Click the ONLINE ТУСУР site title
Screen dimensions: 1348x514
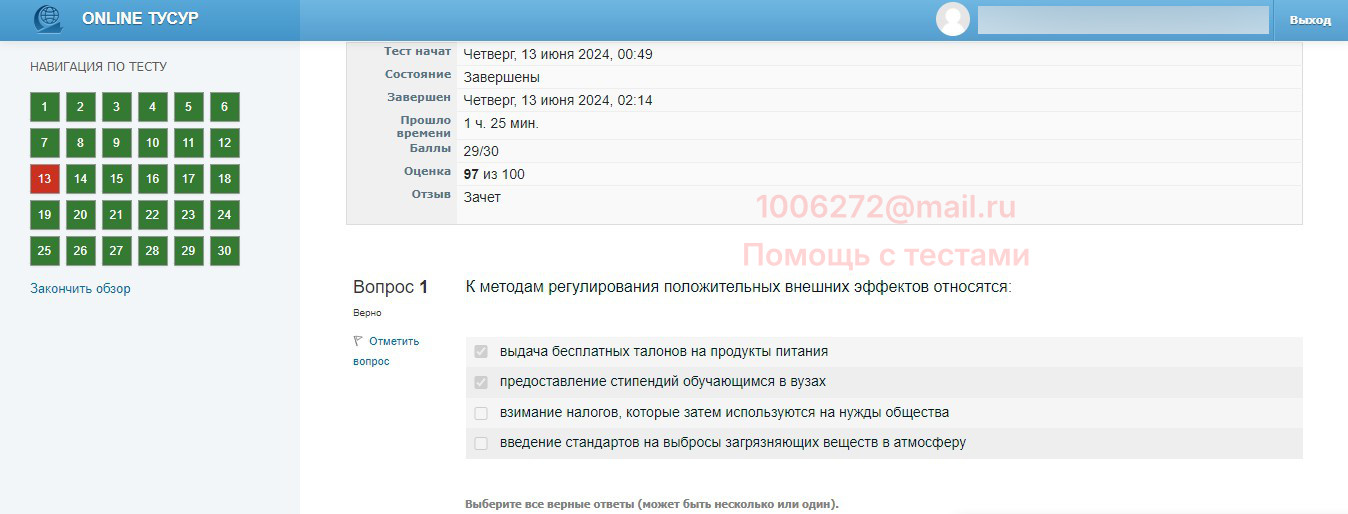click(x=140, y=19)
